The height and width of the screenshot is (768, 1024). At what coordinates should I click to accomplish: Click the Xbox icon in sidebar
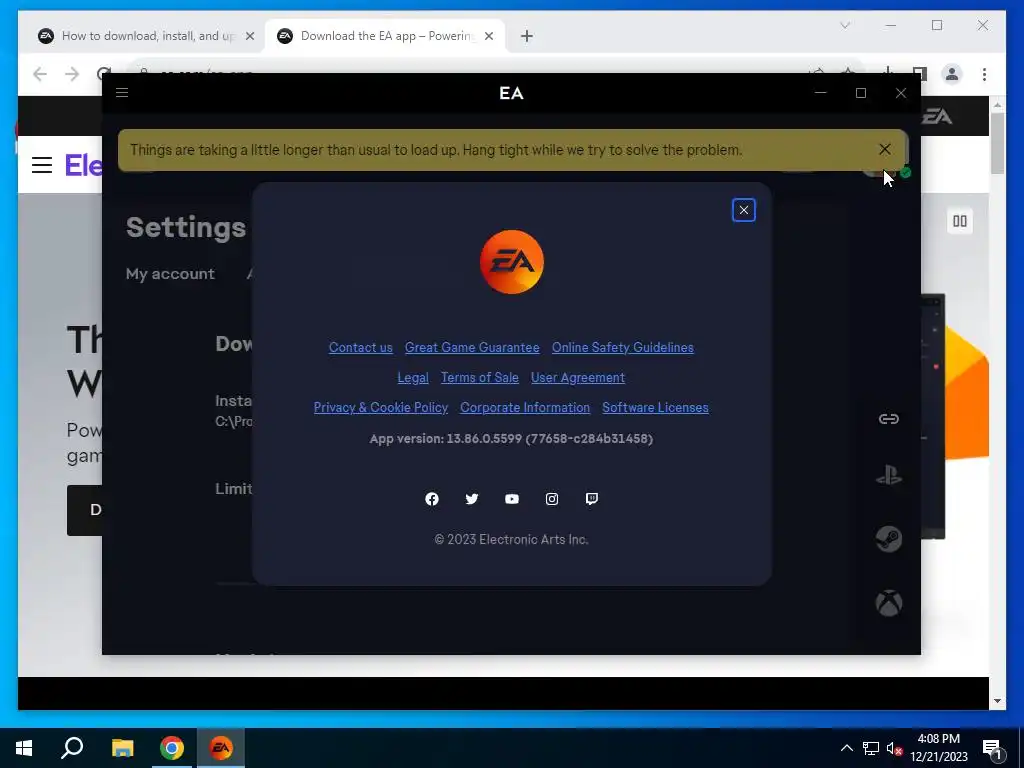click(889, 603)
